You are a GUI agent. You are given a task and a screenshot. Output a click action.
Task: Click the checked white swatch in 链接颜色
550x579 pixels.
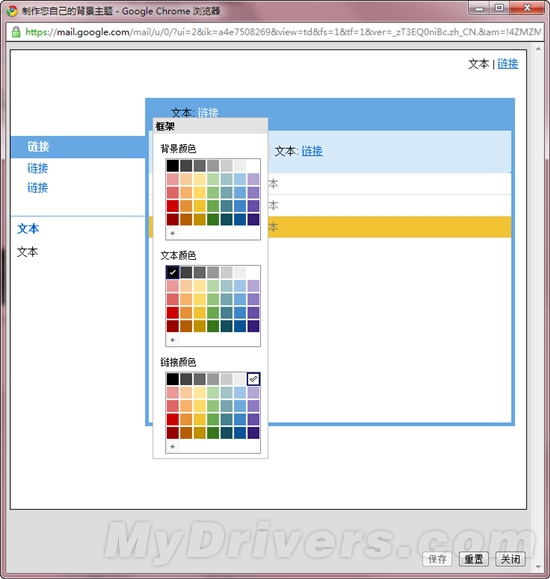click(253, 379)
